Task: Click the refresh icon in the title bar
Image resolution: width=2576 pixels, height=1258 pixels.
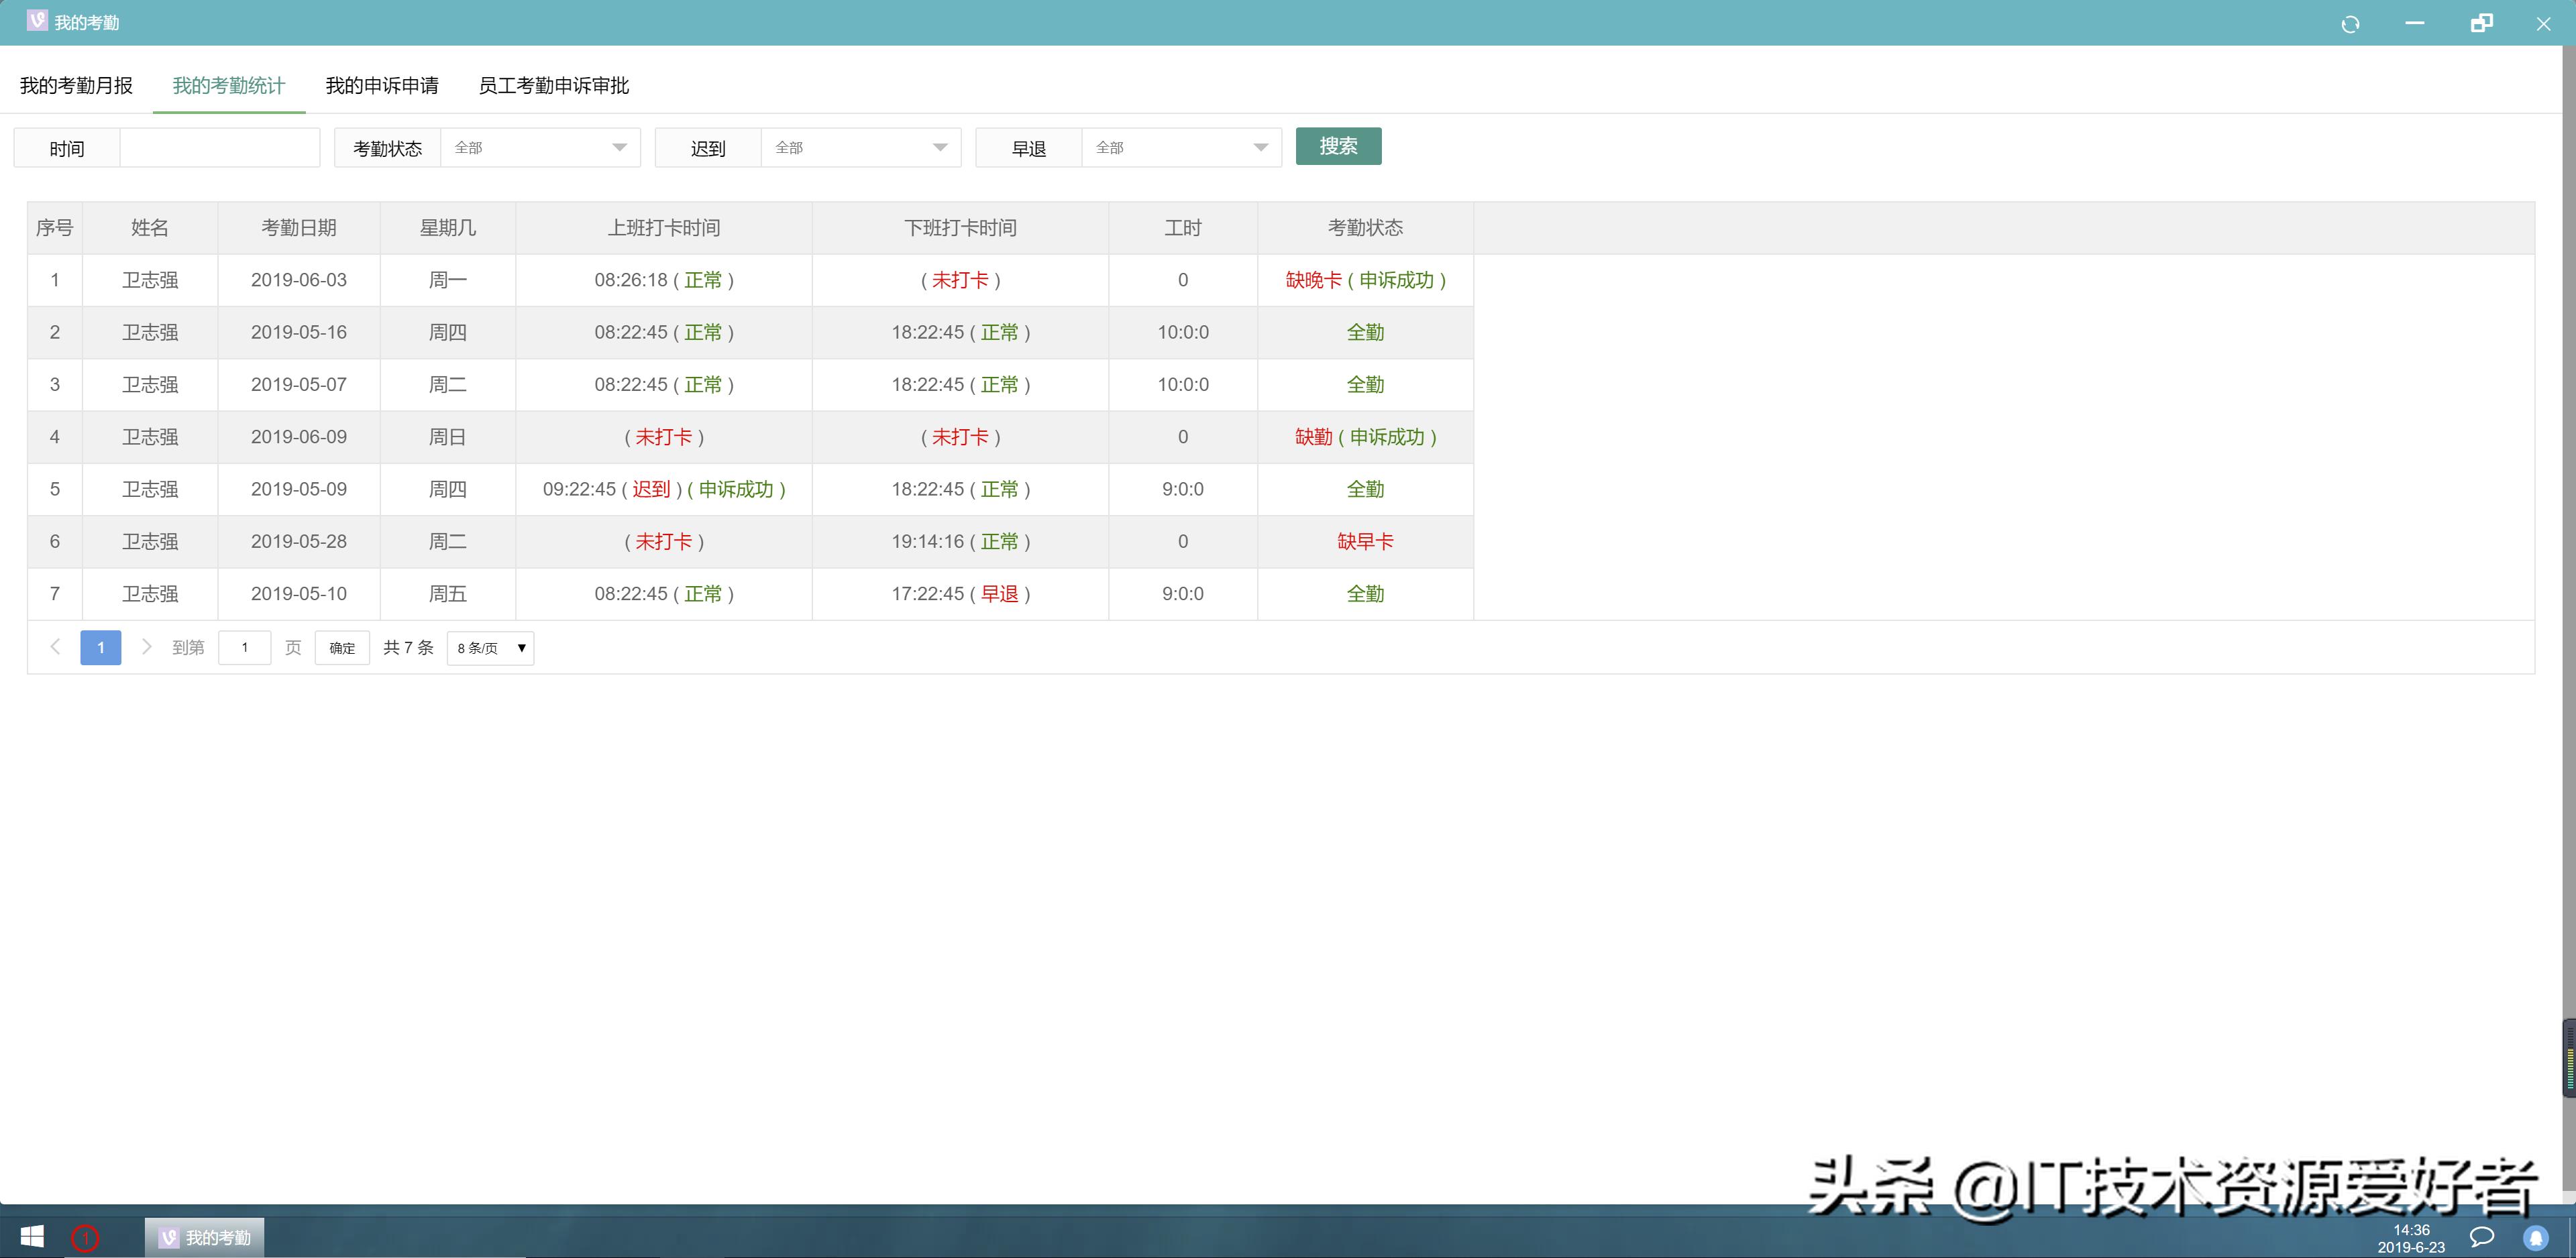Action: click(2352, 22)
